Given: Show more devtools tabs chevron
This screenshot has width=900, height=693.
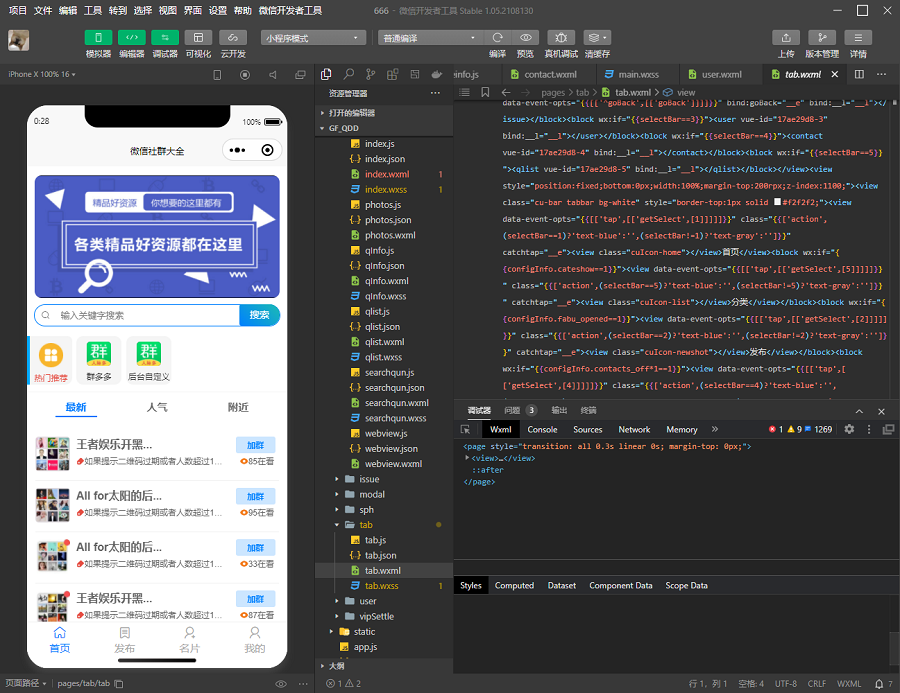Looking at the screenshot, I should 715,429.
